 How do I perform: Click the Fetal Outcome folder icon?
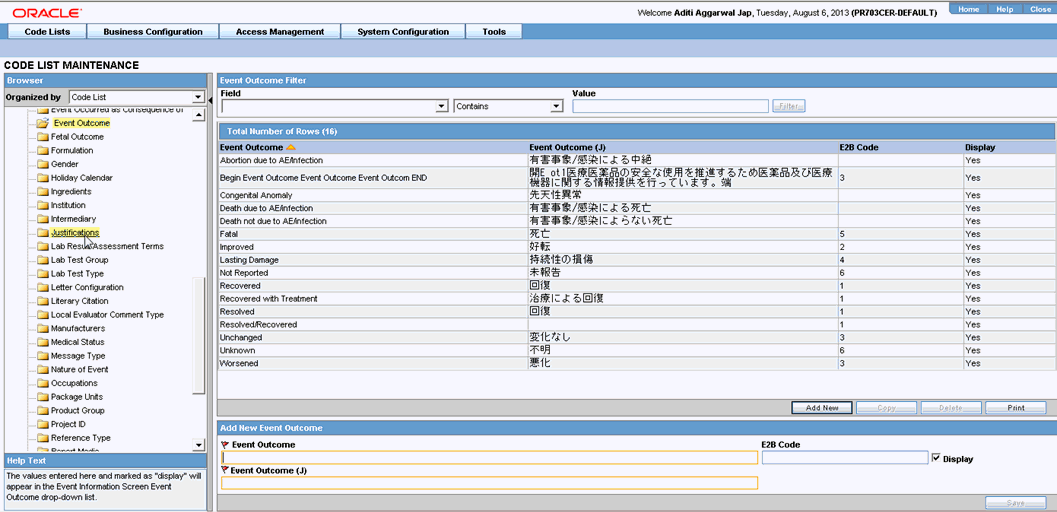point(42,137)
